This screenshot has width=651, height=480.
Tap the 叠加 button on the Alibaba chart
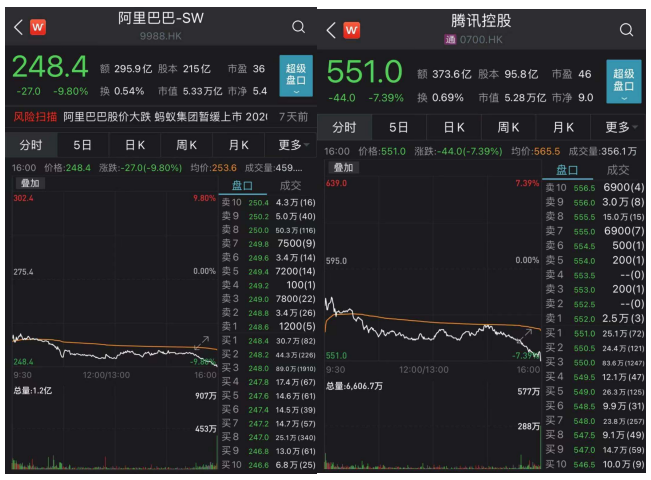point(30,183)
